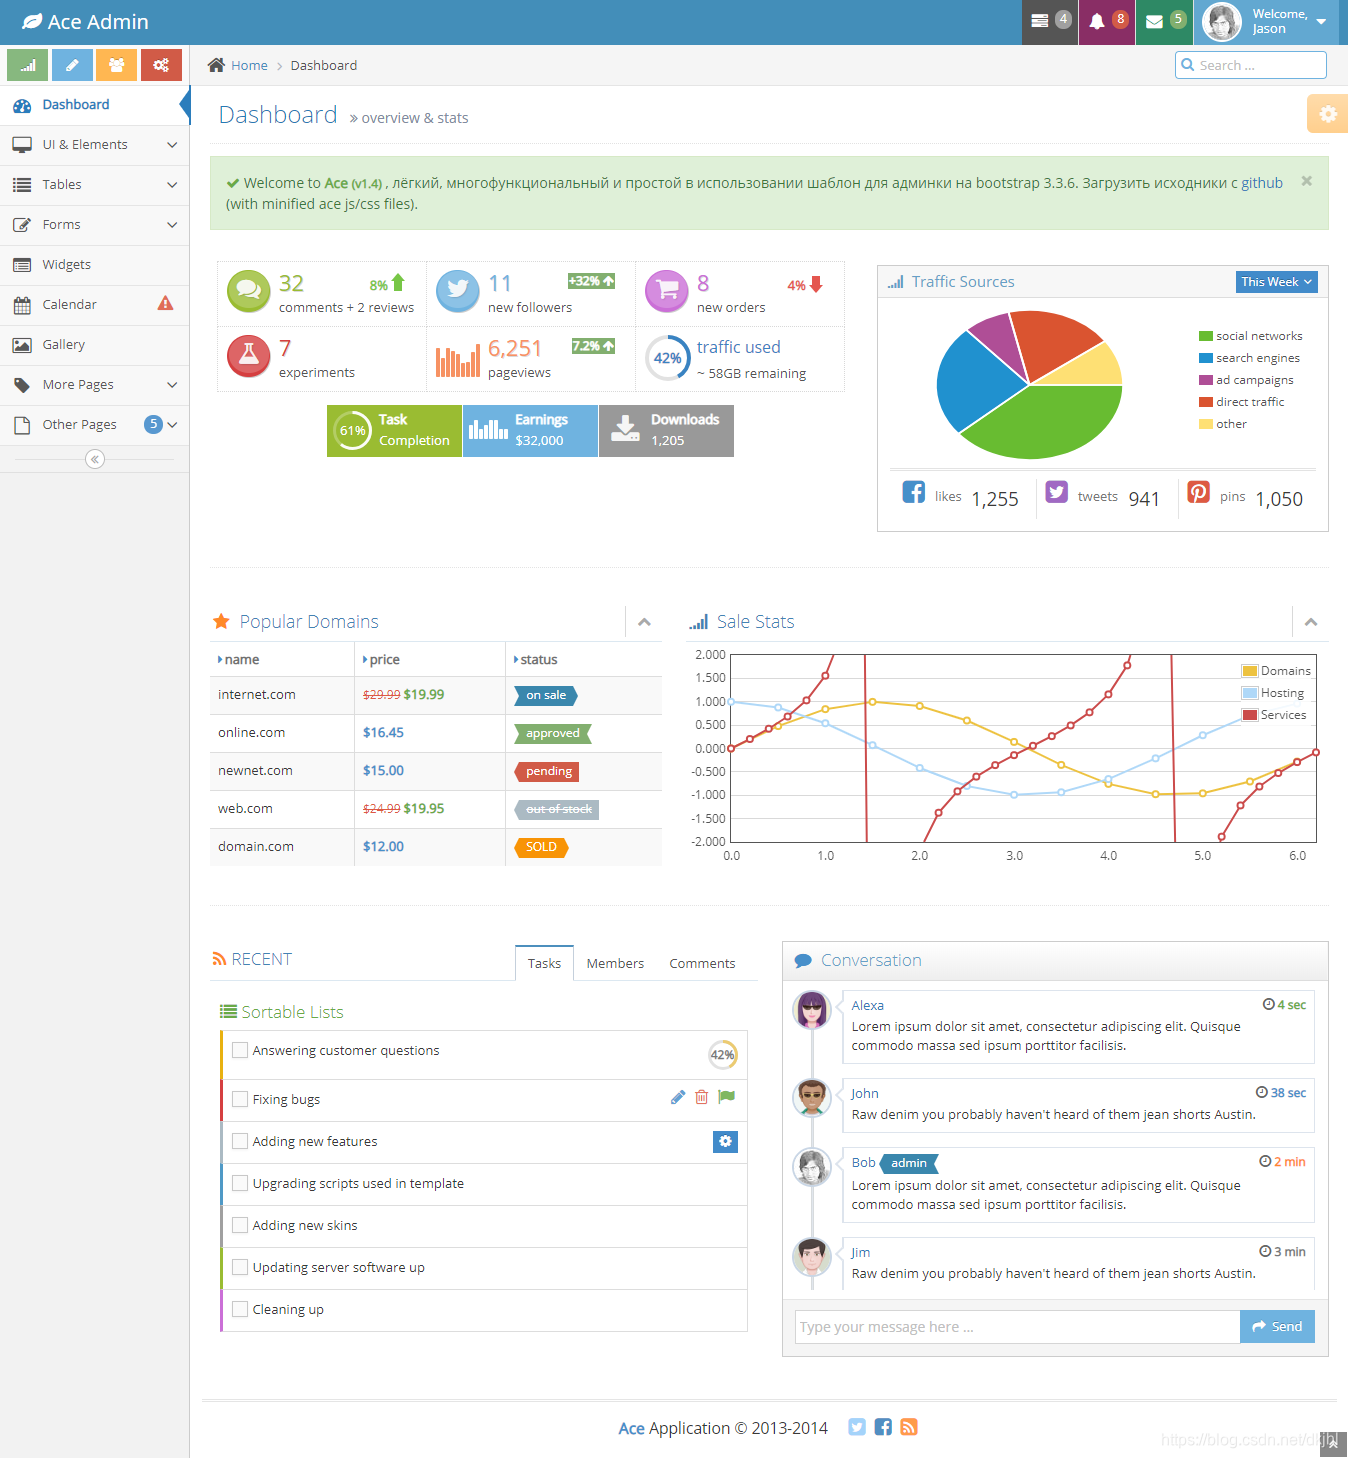Image resolution: width=1348 pixels, height=1458 pixels.
Task: Click the orange users shortcut button
Action: click(116, 65)
